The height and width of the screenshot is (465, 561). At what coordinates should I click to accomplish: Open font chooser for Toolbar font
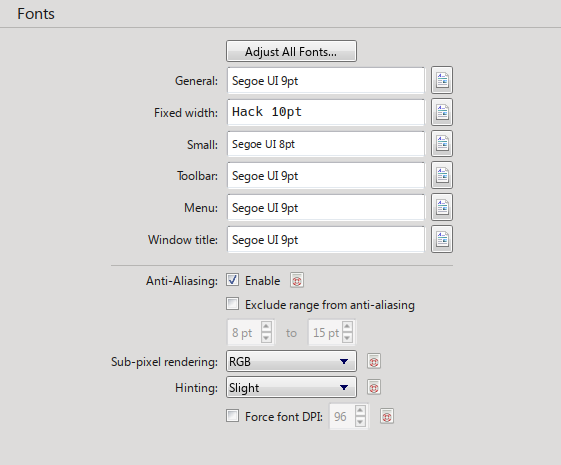point(442,175)
